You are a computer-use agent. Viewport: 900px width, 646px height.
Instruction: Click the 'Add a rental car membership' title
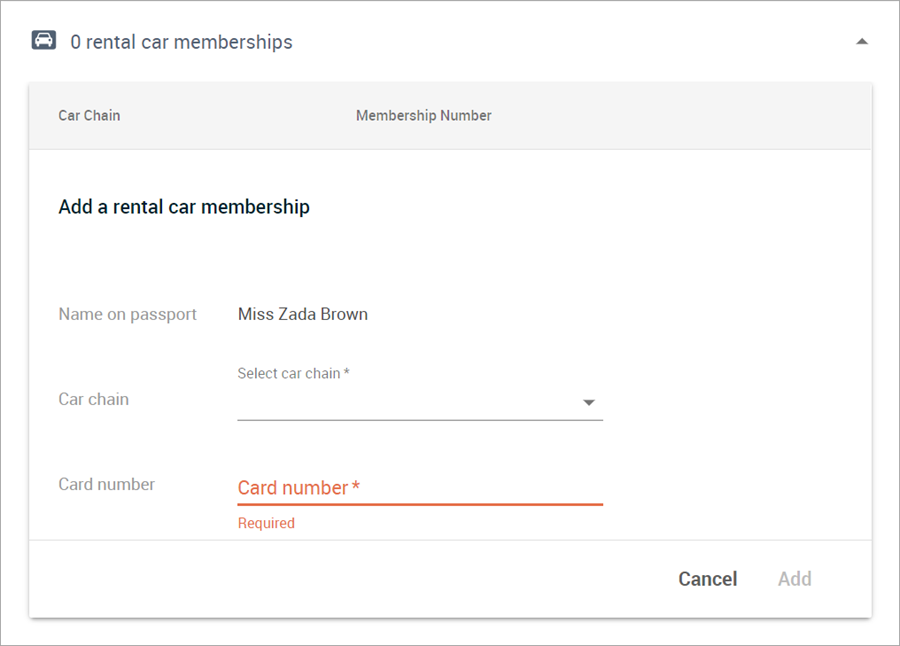tap(184, 207)
